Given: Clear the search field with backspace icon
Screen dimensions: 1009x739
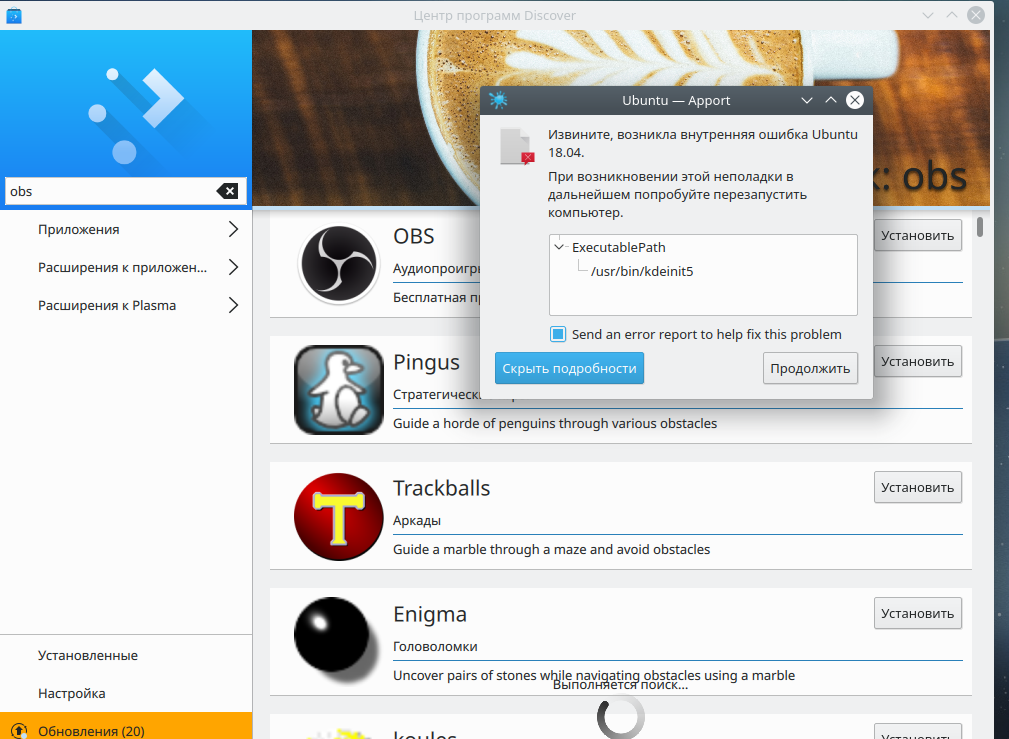Looking at the screenshot, I should click(x=227, y=191).
